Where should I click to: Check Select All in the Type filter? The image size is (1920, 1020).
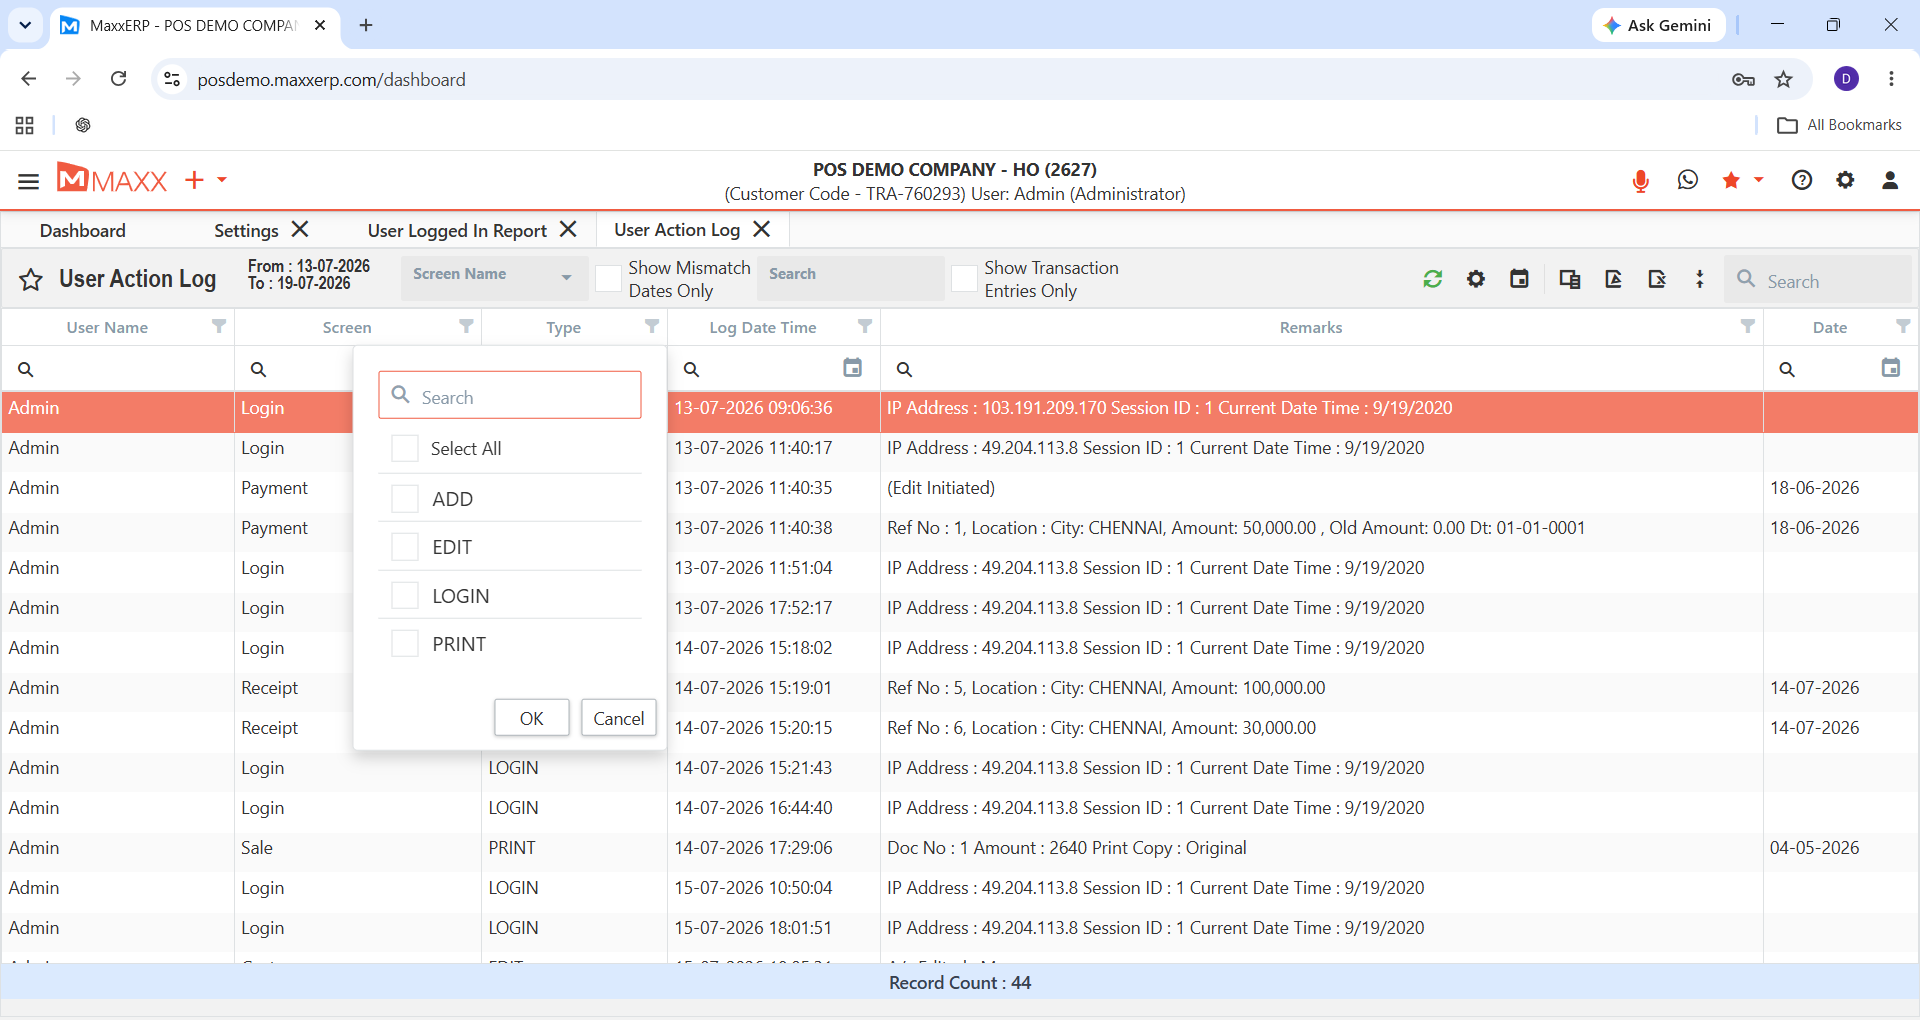click(405, 448)
